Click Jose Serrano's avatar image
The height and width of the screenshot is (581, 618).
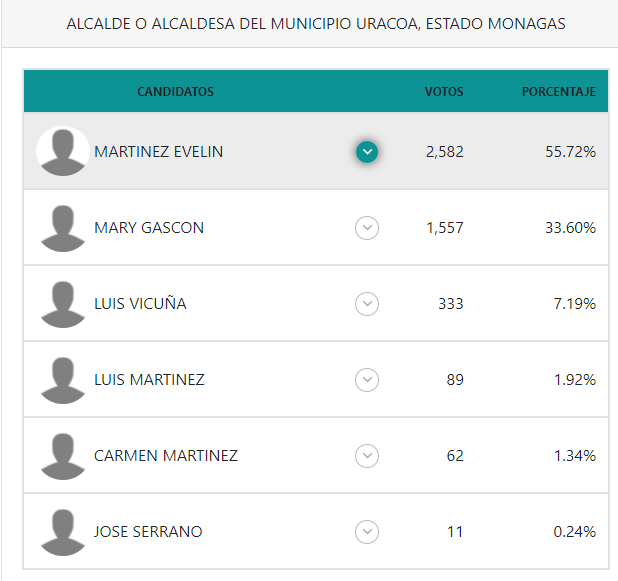pyautogui.click(x=63, y=533)
